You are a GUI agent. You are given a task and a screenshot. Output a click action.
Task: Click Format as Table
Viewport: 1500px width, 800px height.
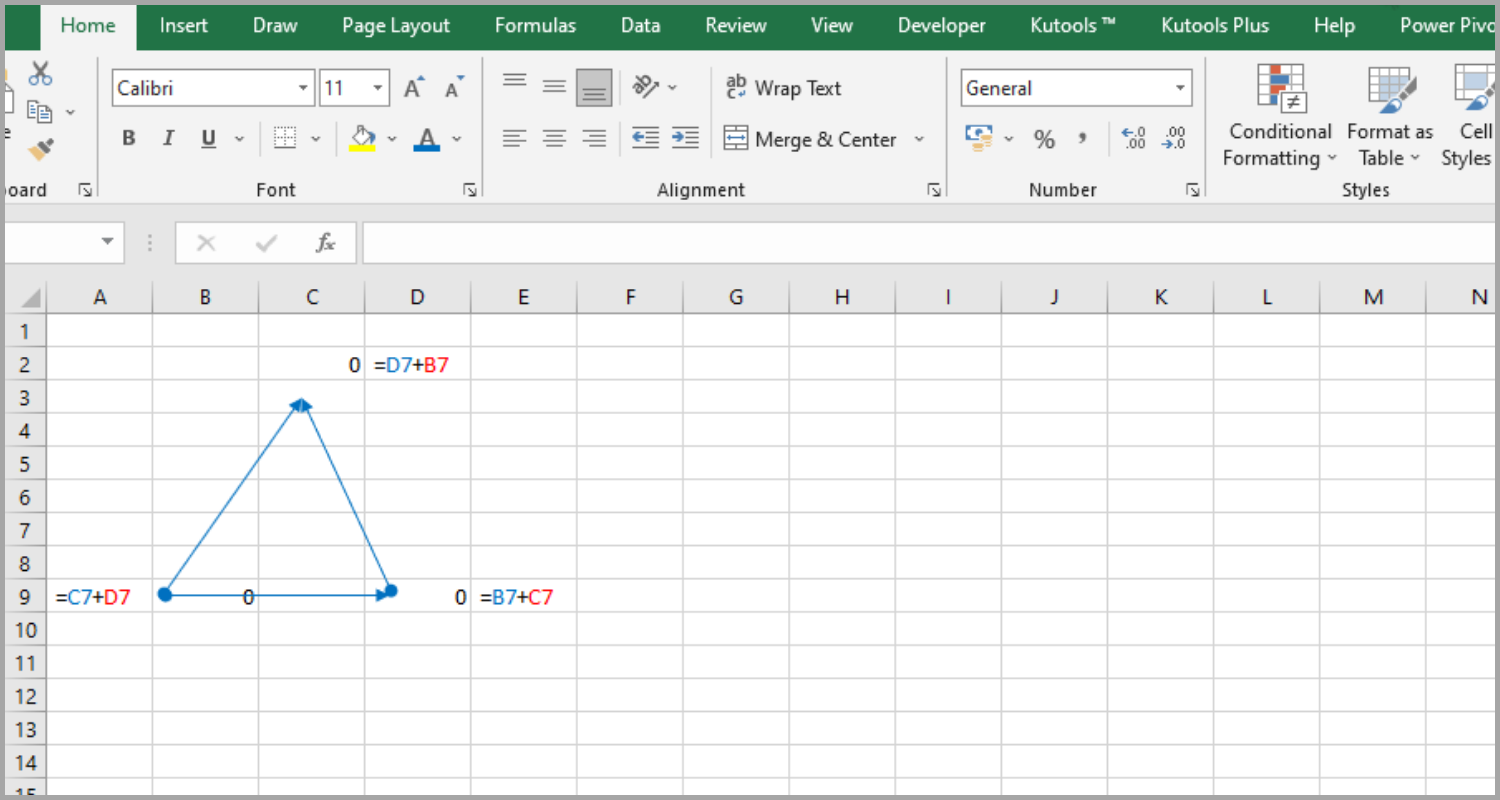coord(1390,115)
